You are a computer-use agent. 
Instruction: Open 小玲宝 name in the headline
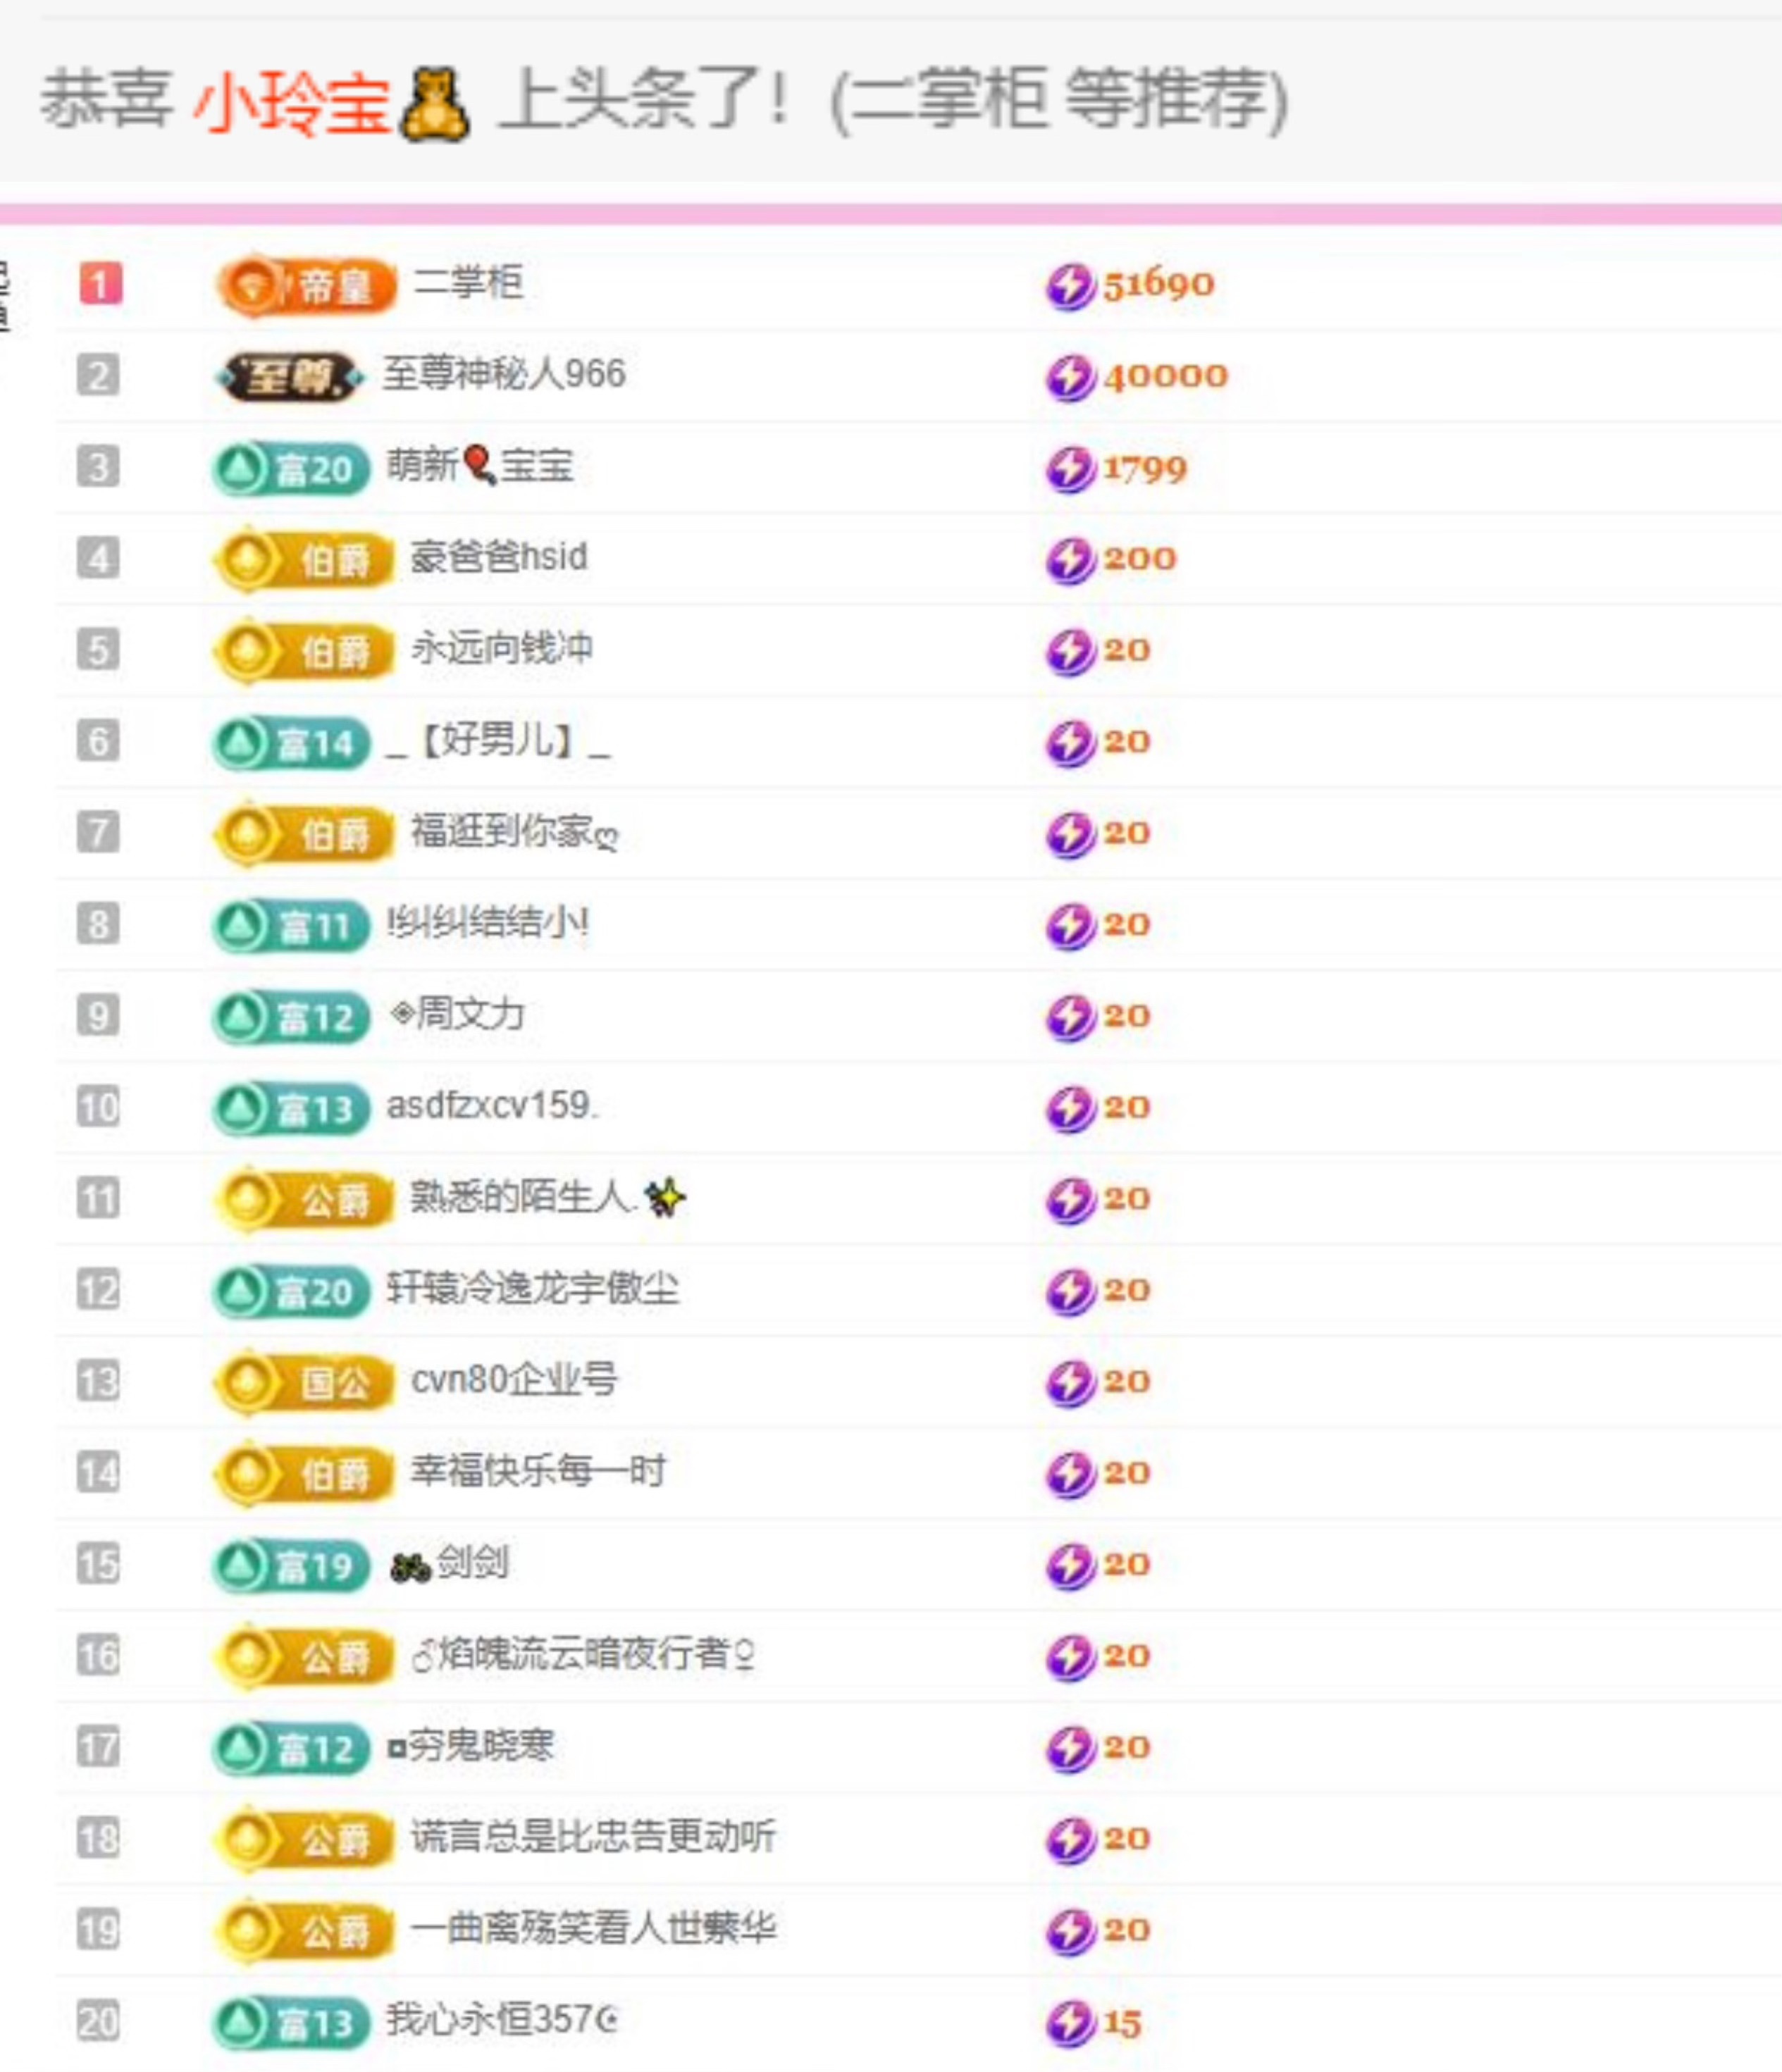pos(291,103)
